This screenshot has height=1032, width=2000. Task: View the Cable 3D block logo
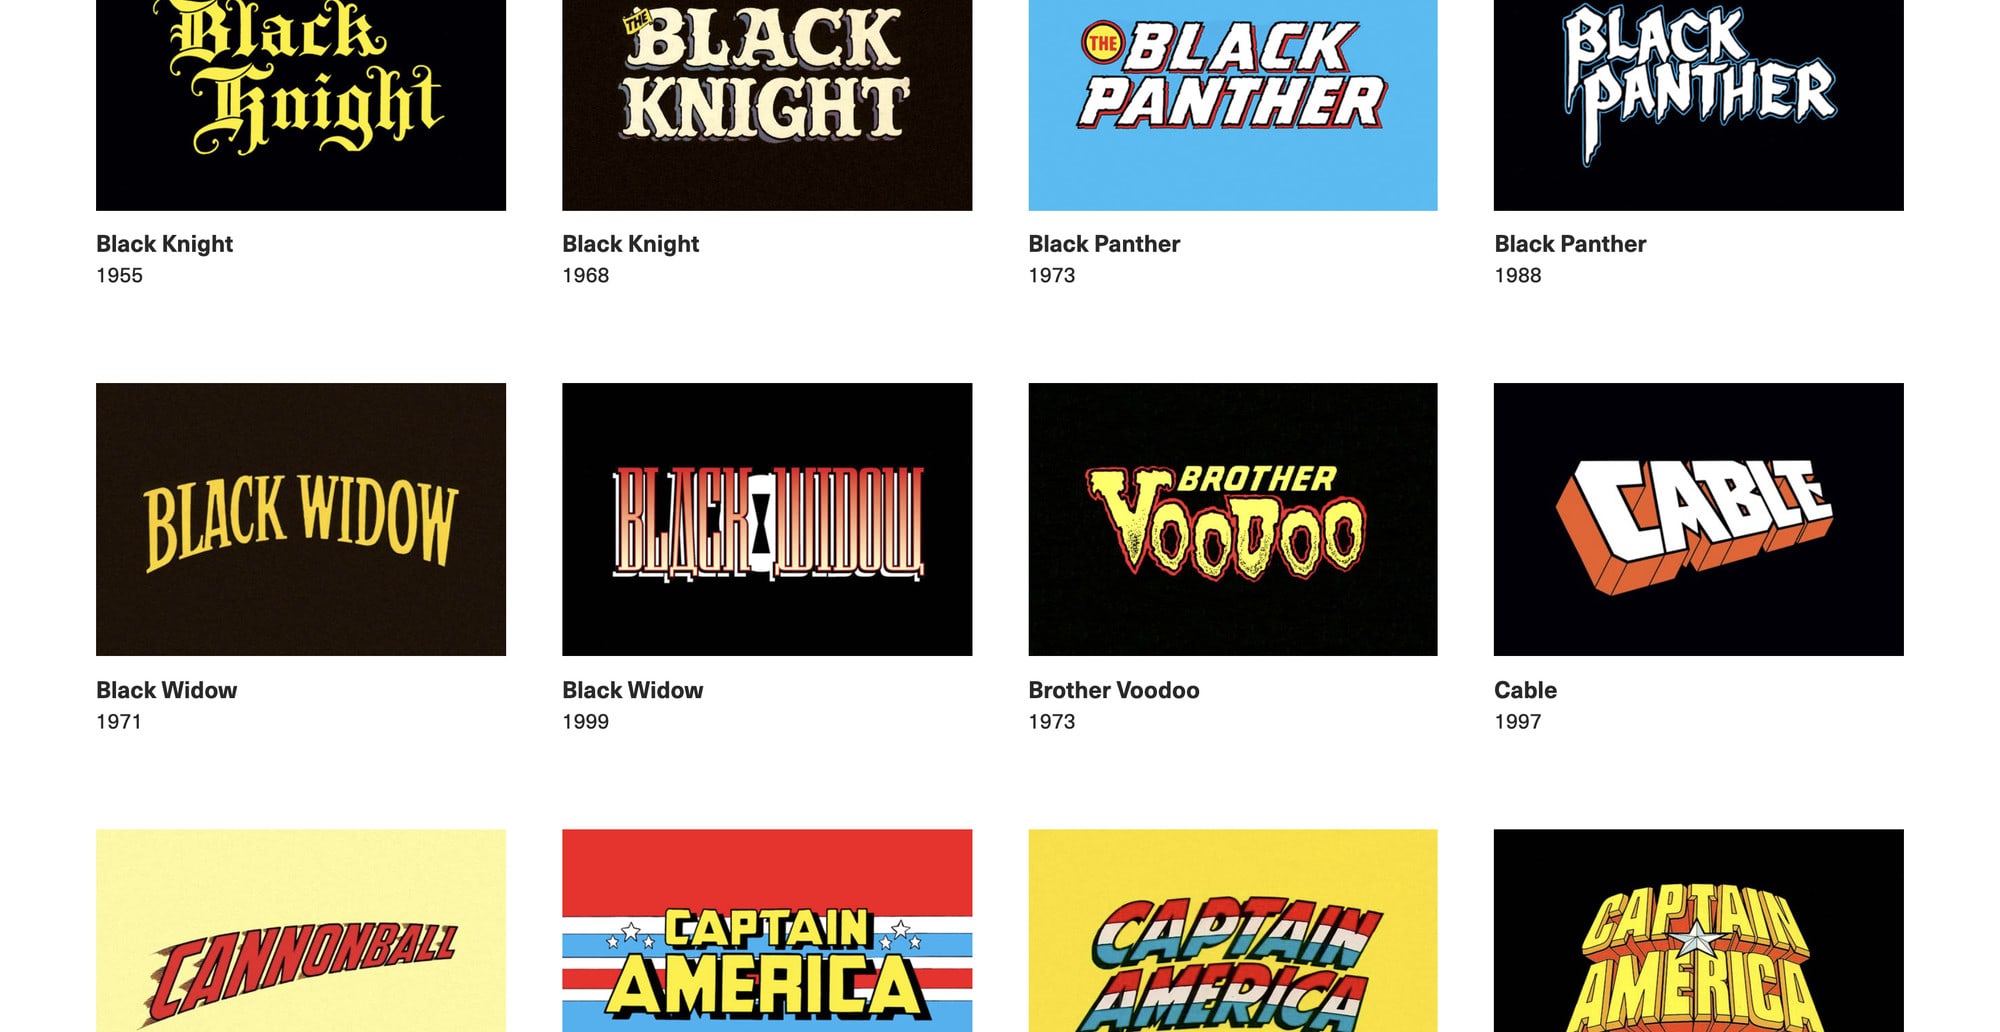1699,519
